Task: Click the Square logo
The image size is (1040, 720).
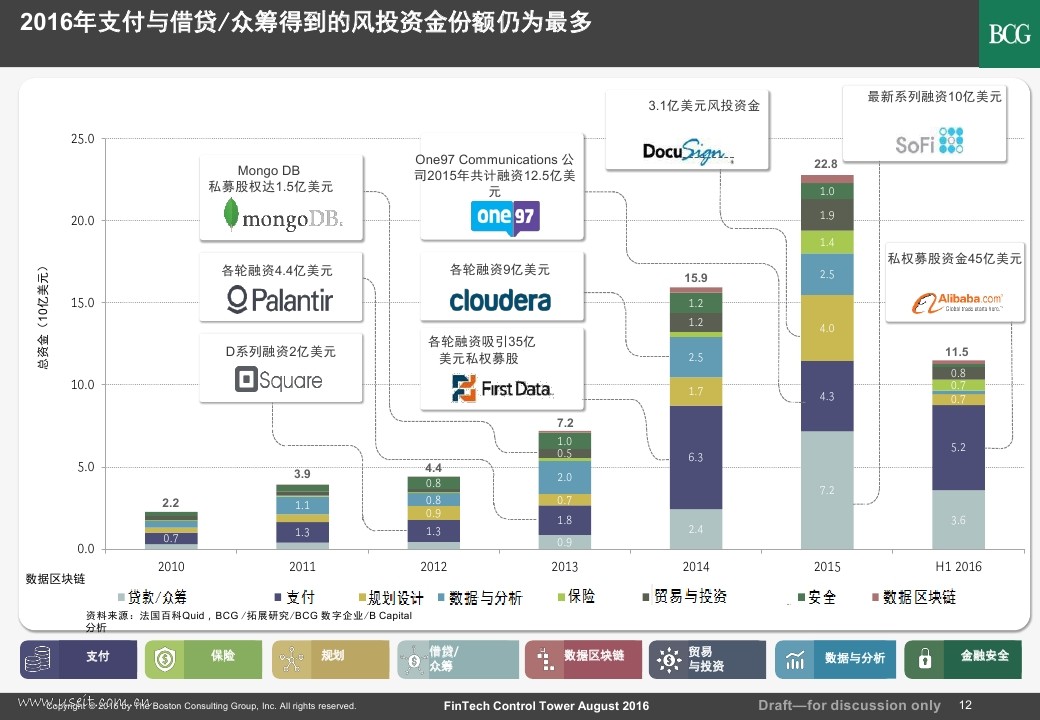Action: coord(279,380)
